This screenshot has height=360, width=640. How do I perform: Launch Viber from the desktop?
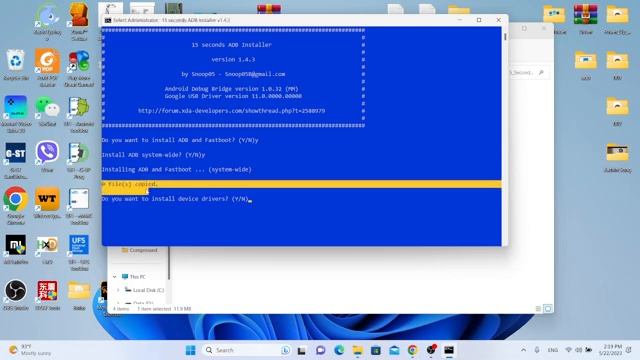click(47, 156)
